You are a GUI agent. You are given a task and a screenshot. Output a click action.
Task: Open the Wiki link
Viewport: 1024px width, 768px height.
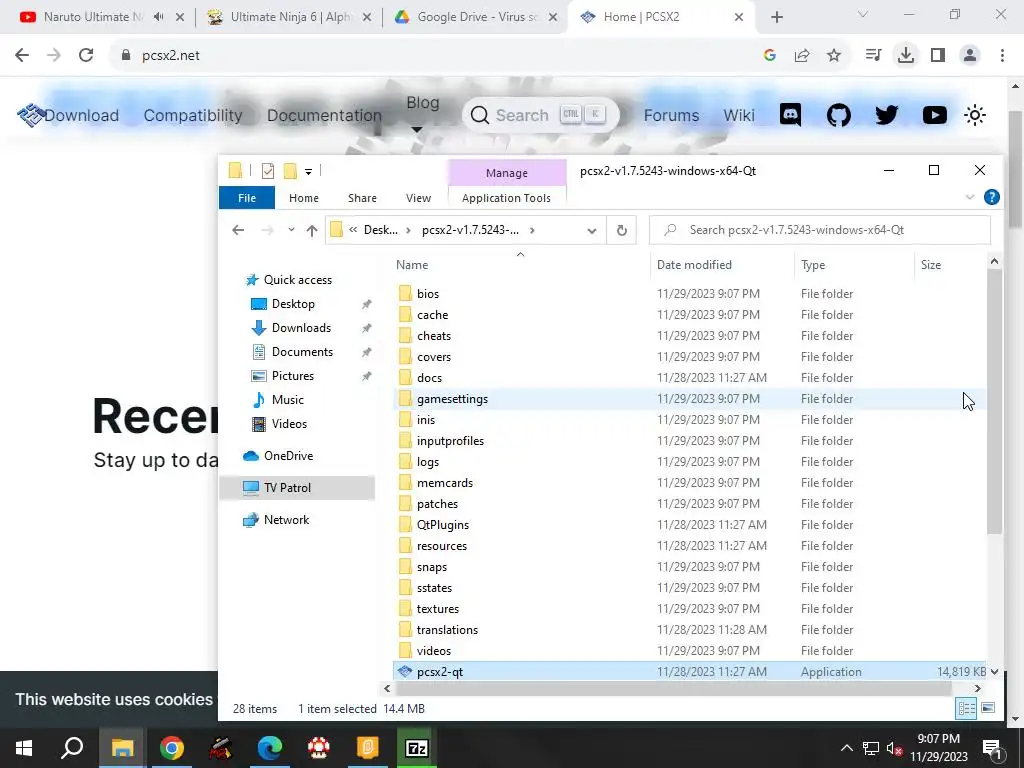pyautogui.click(x=739, y=116)
